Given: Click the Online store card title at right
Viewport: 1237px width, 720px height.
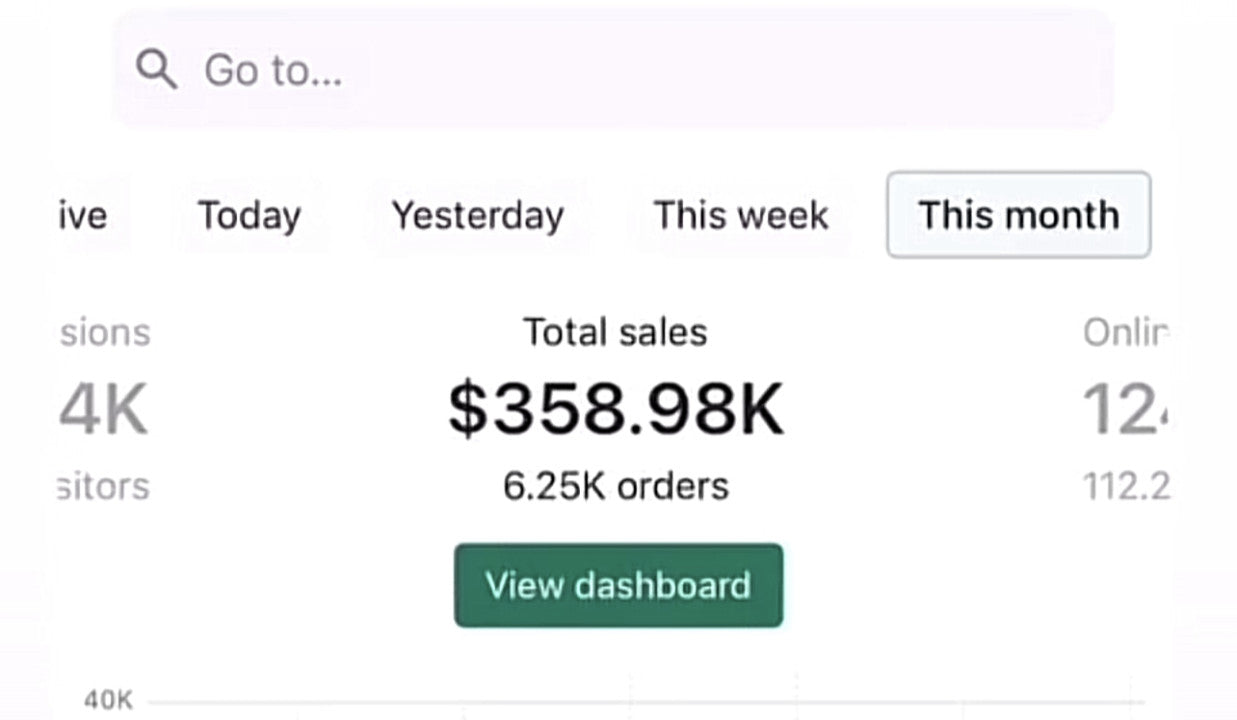Looking at the screenshot, I should click(1125, 332).
